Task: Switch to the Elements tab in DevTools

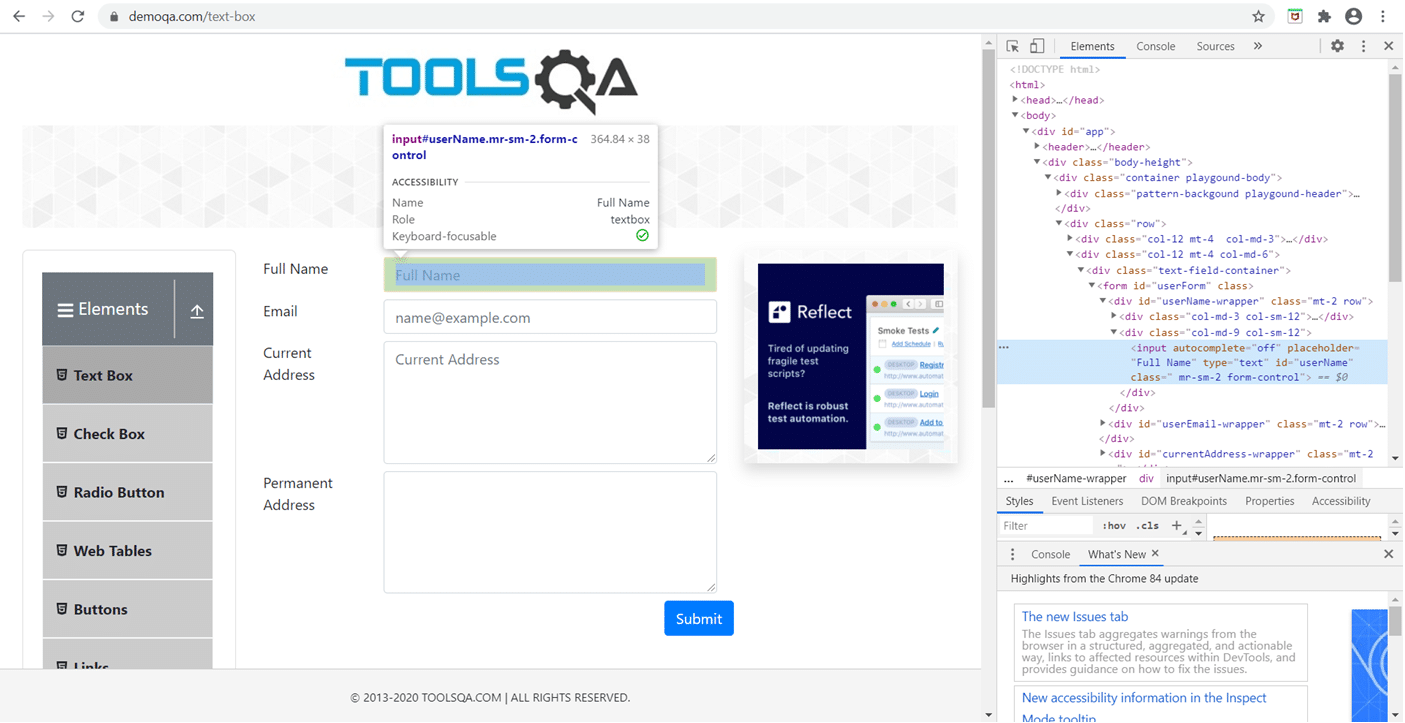Action: [1092, 46]
